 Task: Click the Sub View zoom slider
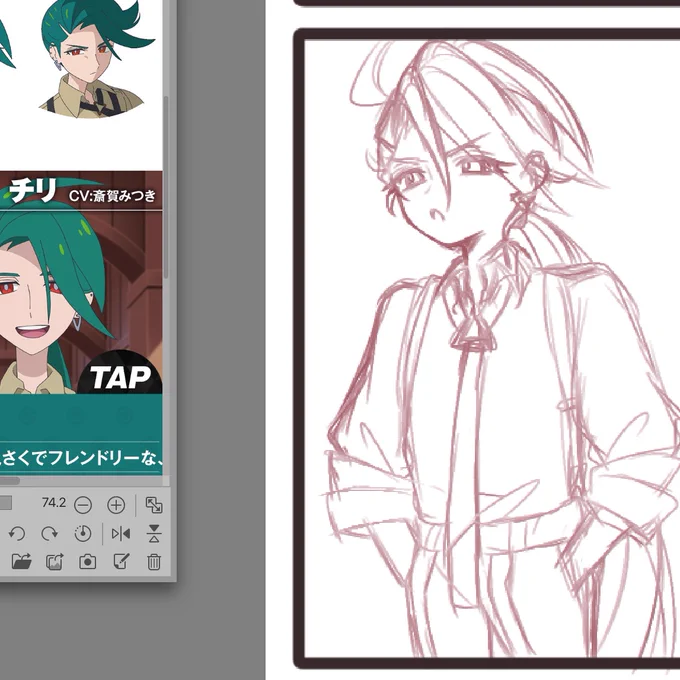tap(6, 503)
